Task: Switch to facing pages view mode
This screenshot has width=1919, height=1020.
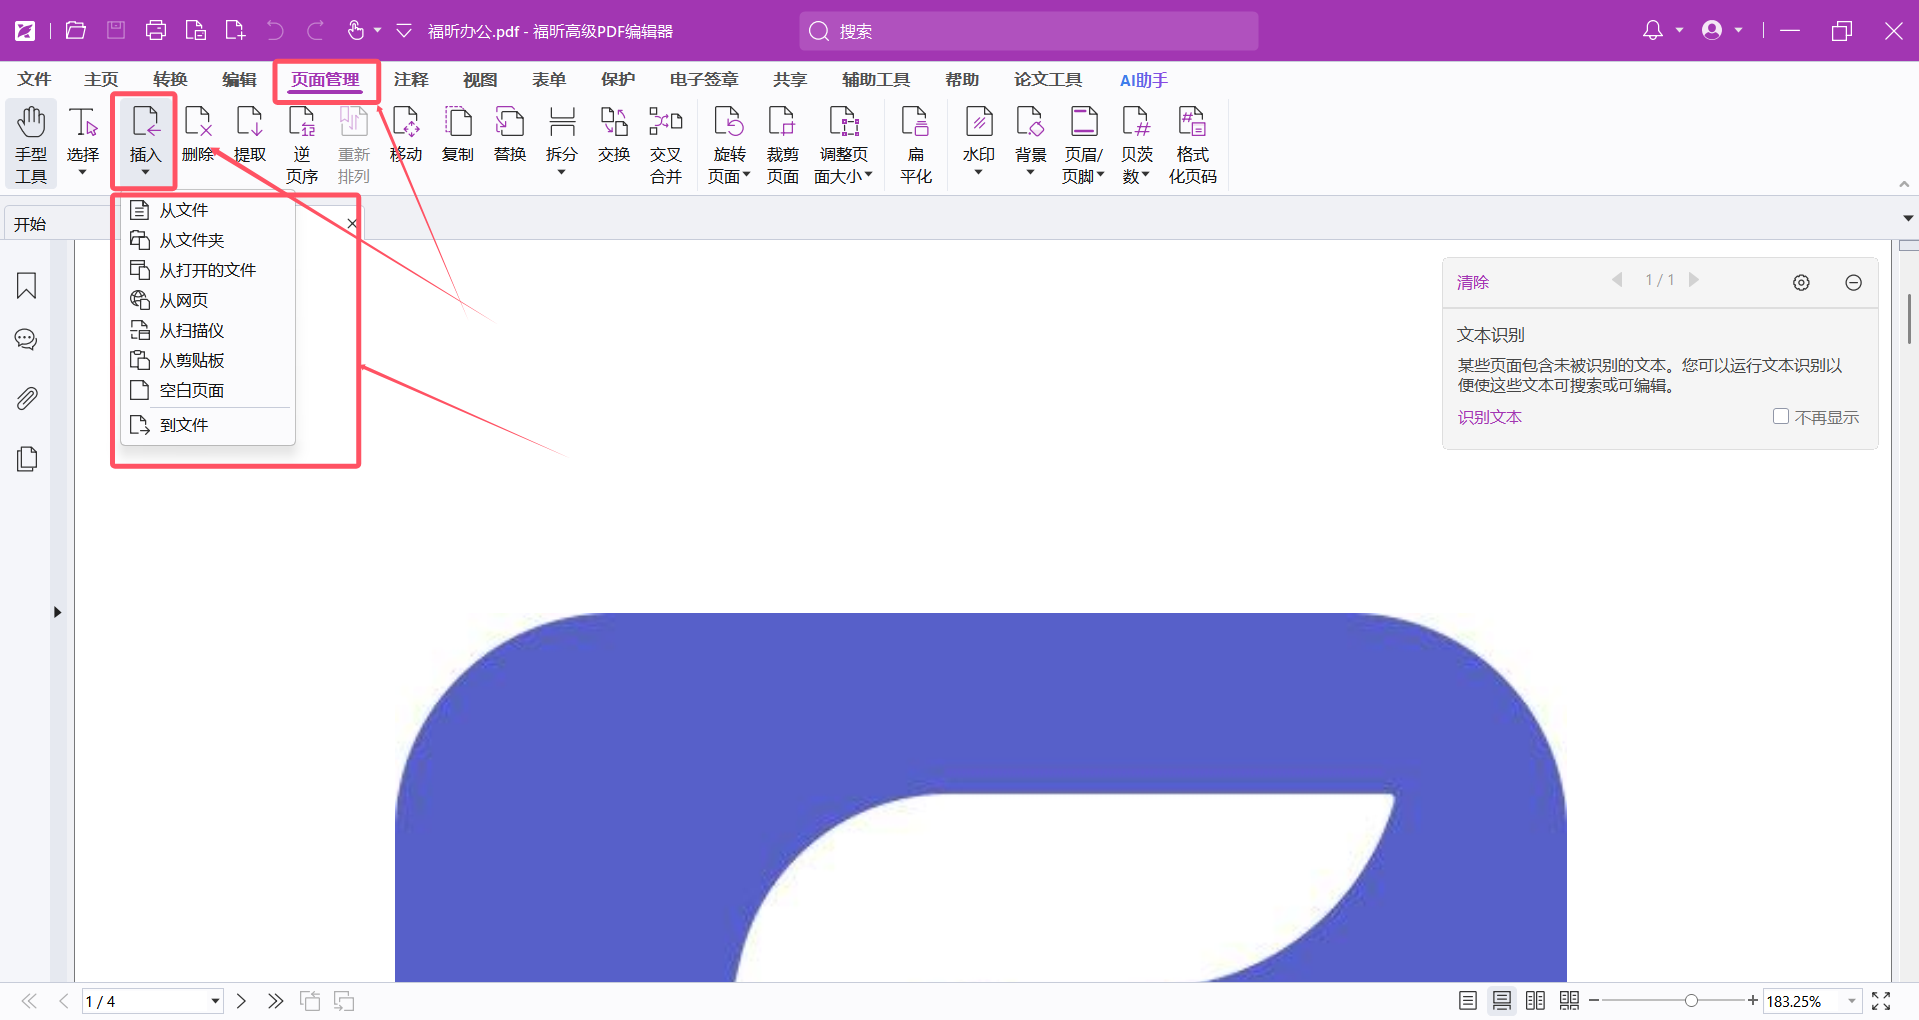Action: point(1536,1001)
